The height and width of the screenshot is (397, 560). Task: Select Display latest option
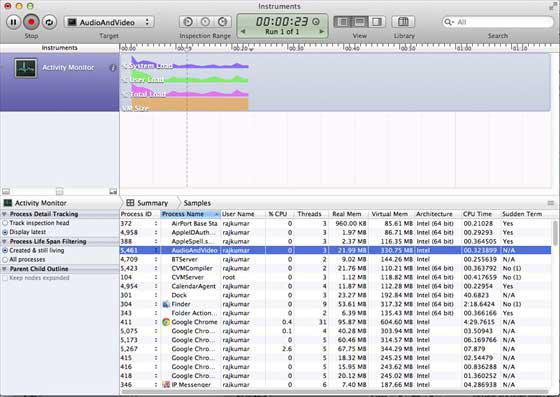tap(5, 232)
